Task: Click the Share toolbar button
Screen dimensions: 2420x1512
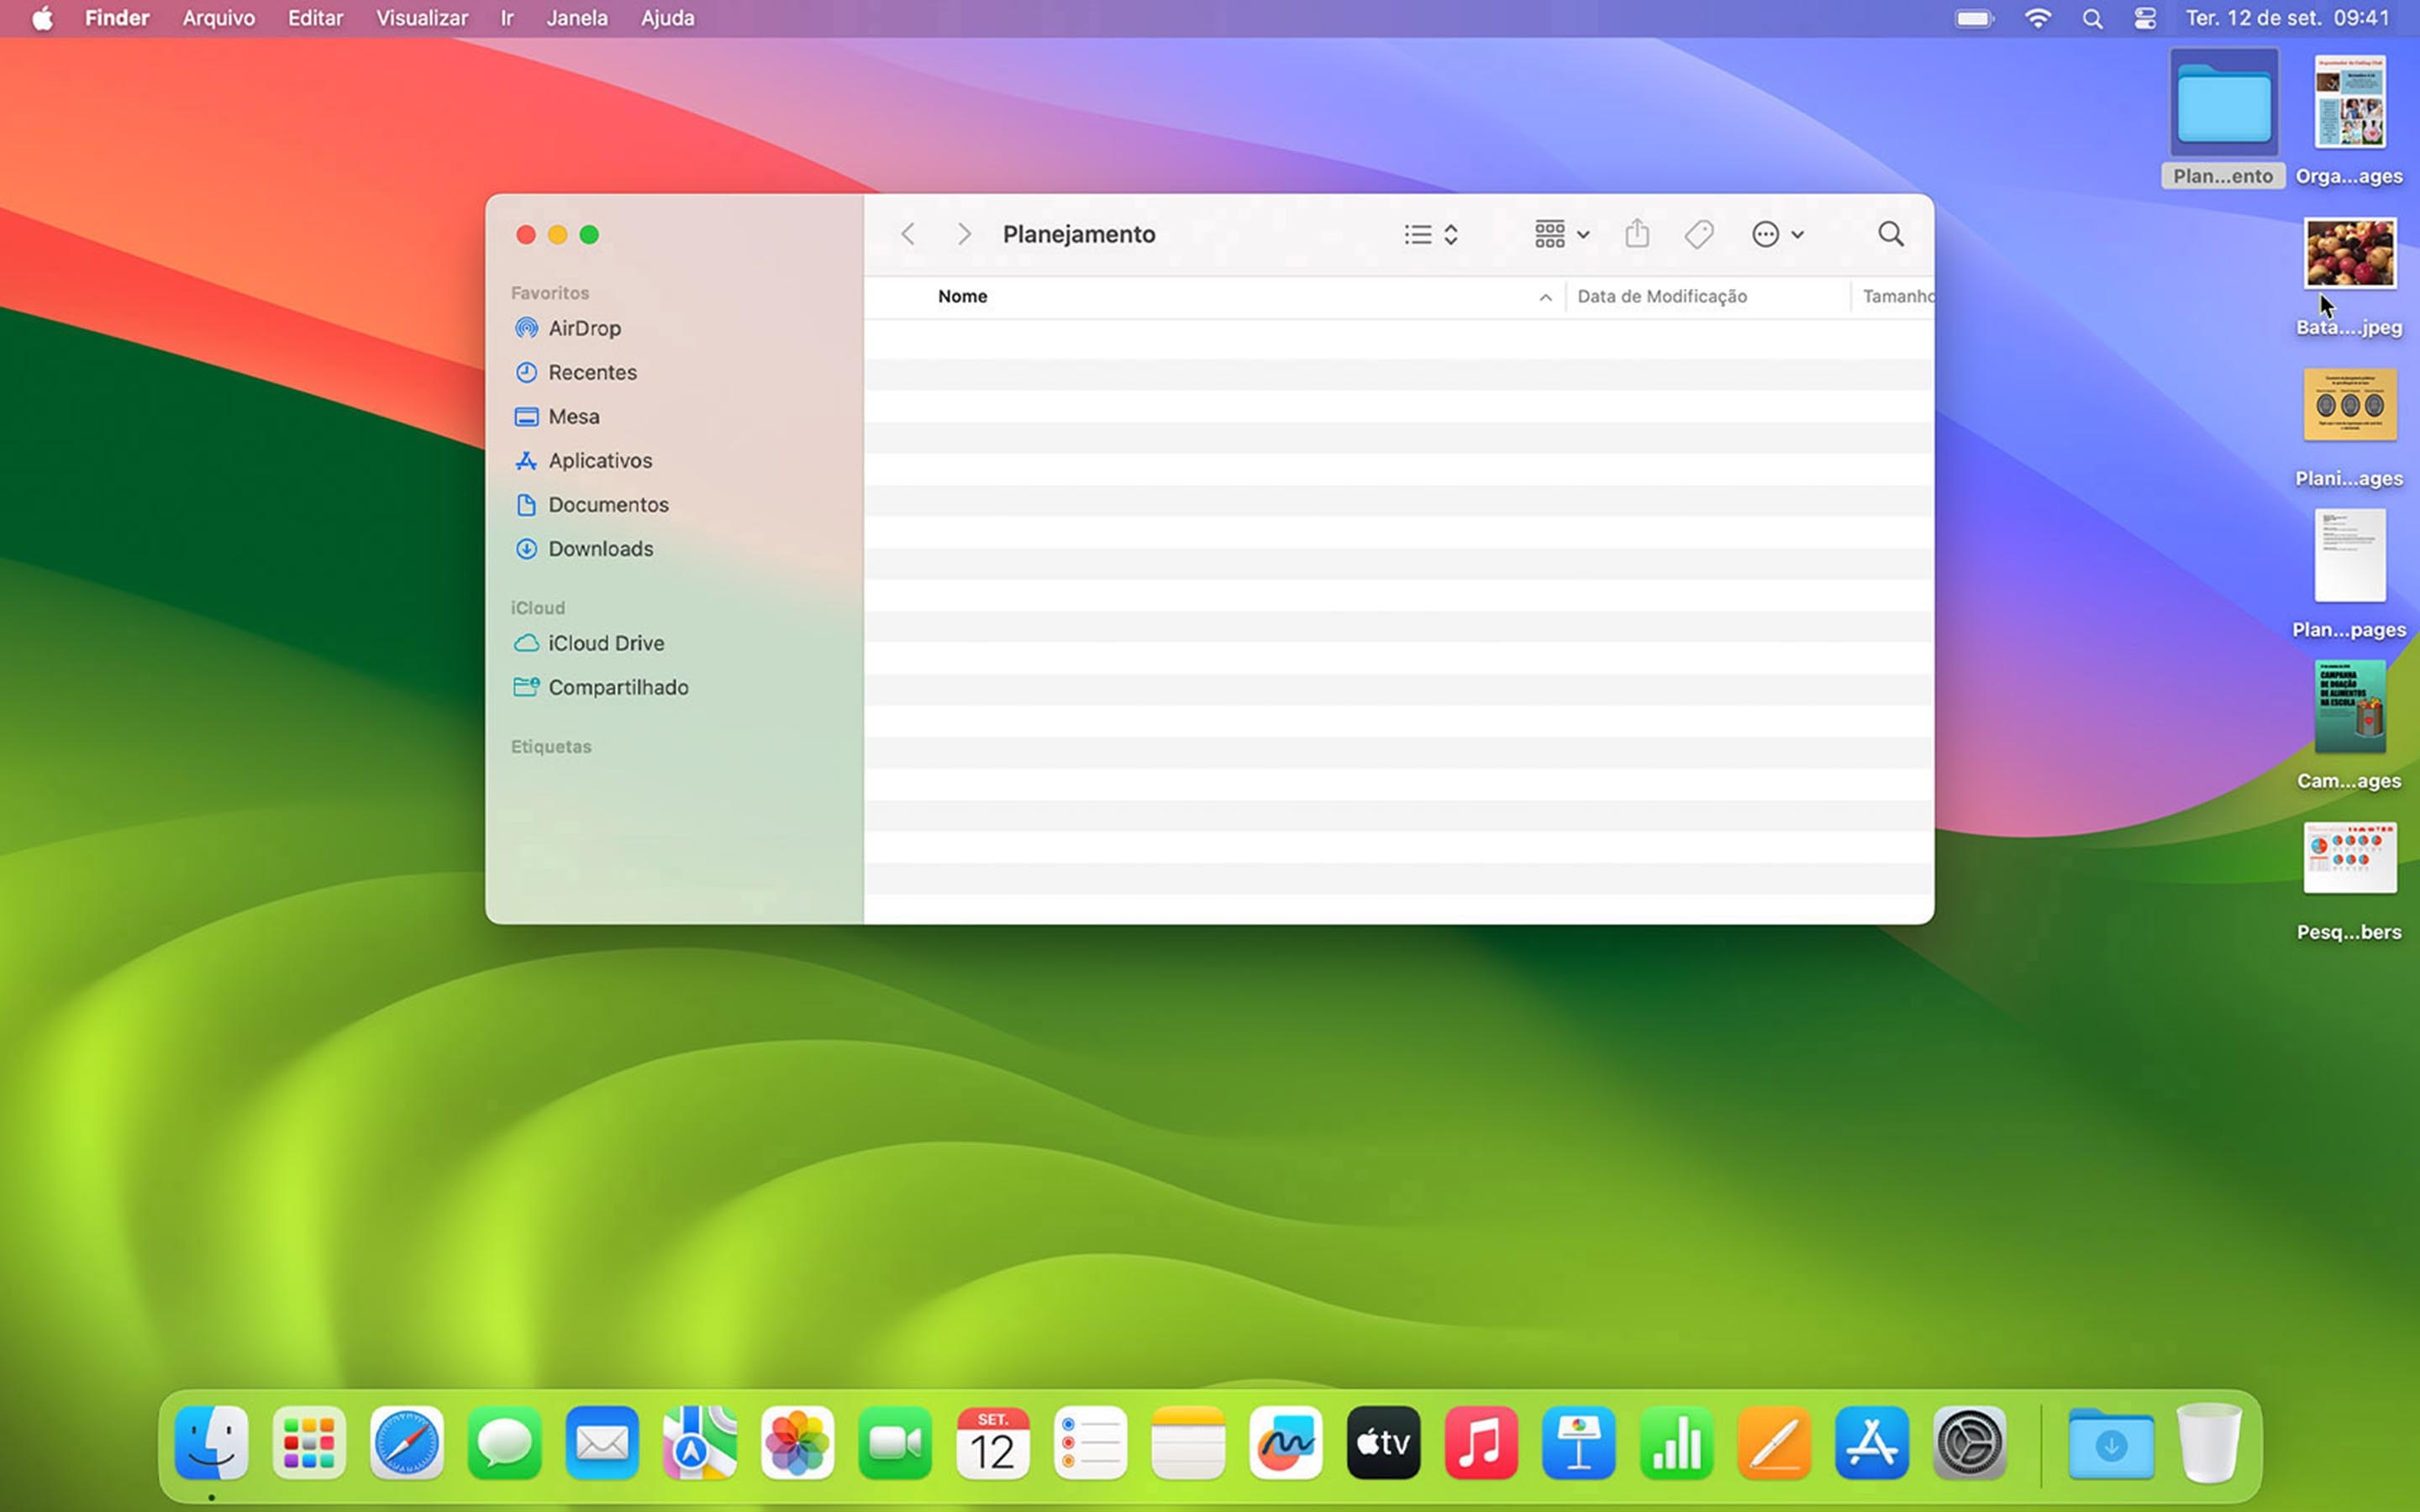Action: pos(1637,233)
